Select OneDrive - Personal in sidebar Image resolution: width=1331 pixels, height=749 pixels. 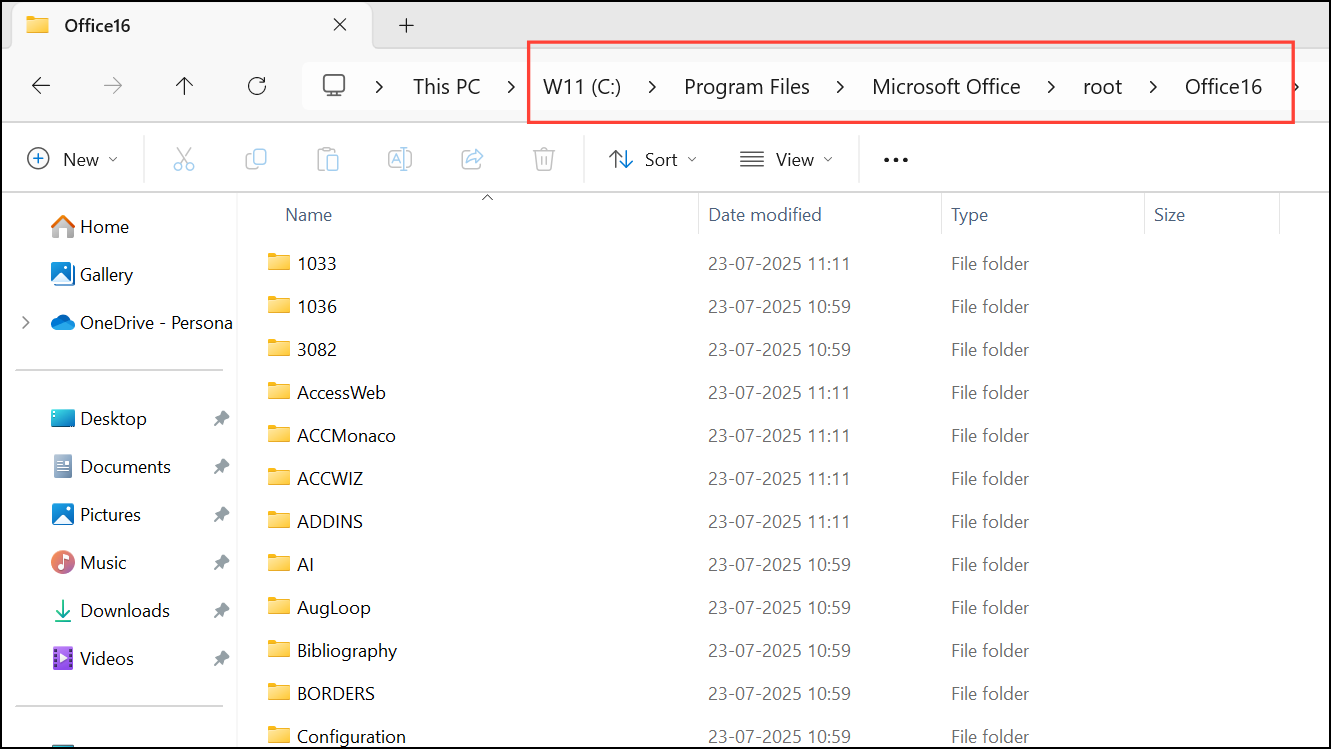click(x=142, y=322)
